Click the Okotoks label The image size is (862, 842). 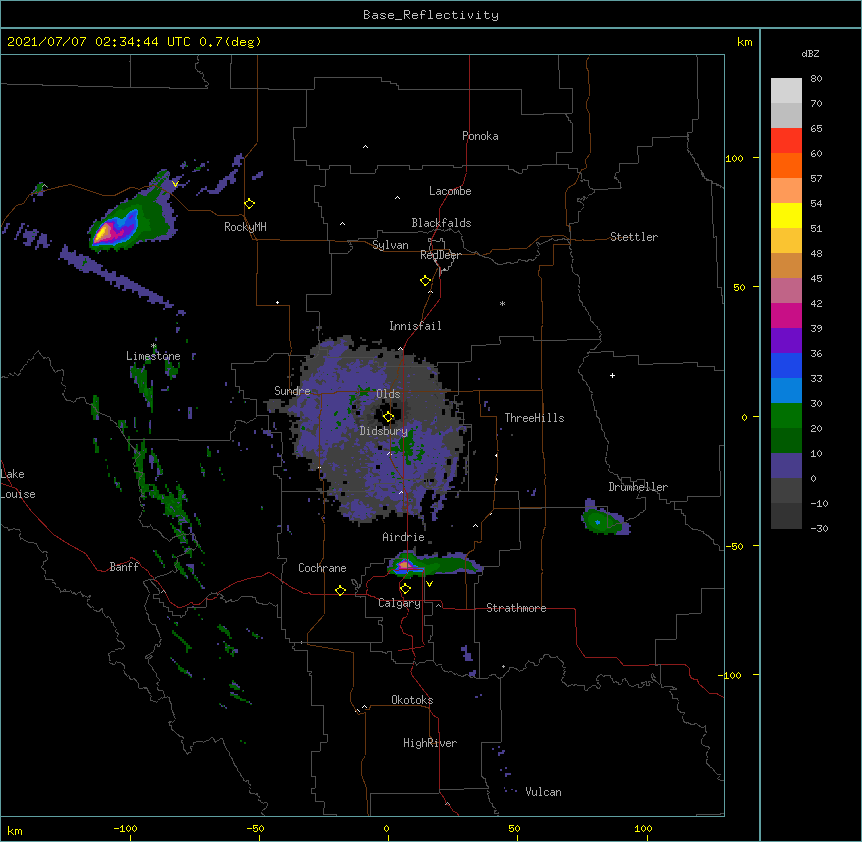(x=412, y=700)
